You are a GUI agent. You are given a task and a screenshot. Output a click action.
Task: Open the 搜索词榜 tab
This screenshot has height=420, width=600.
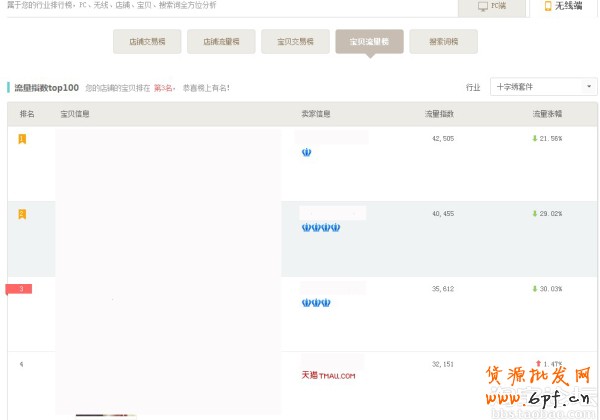[443, 42]
